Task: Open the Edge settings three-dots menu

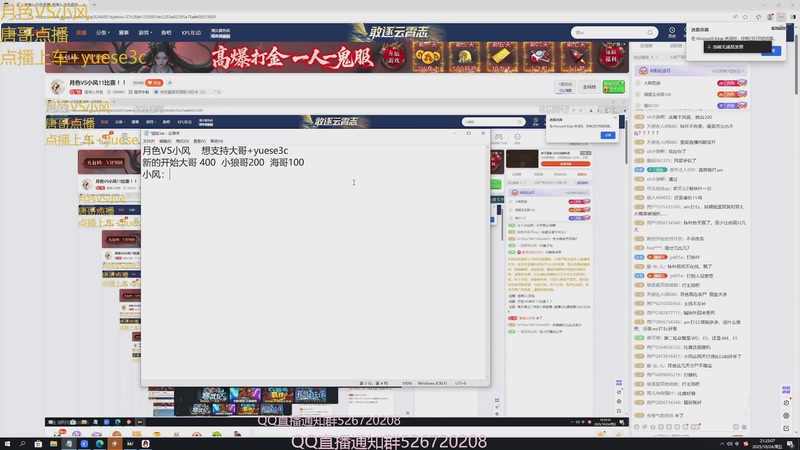Action: tap(781, 17)
